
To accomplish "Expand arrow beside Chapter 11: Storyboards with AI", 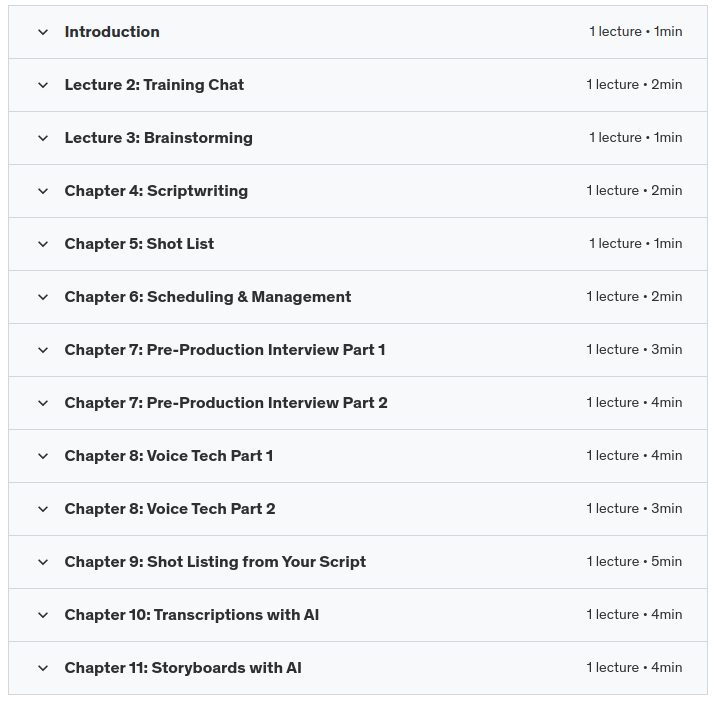I will (x=43, y=668).
